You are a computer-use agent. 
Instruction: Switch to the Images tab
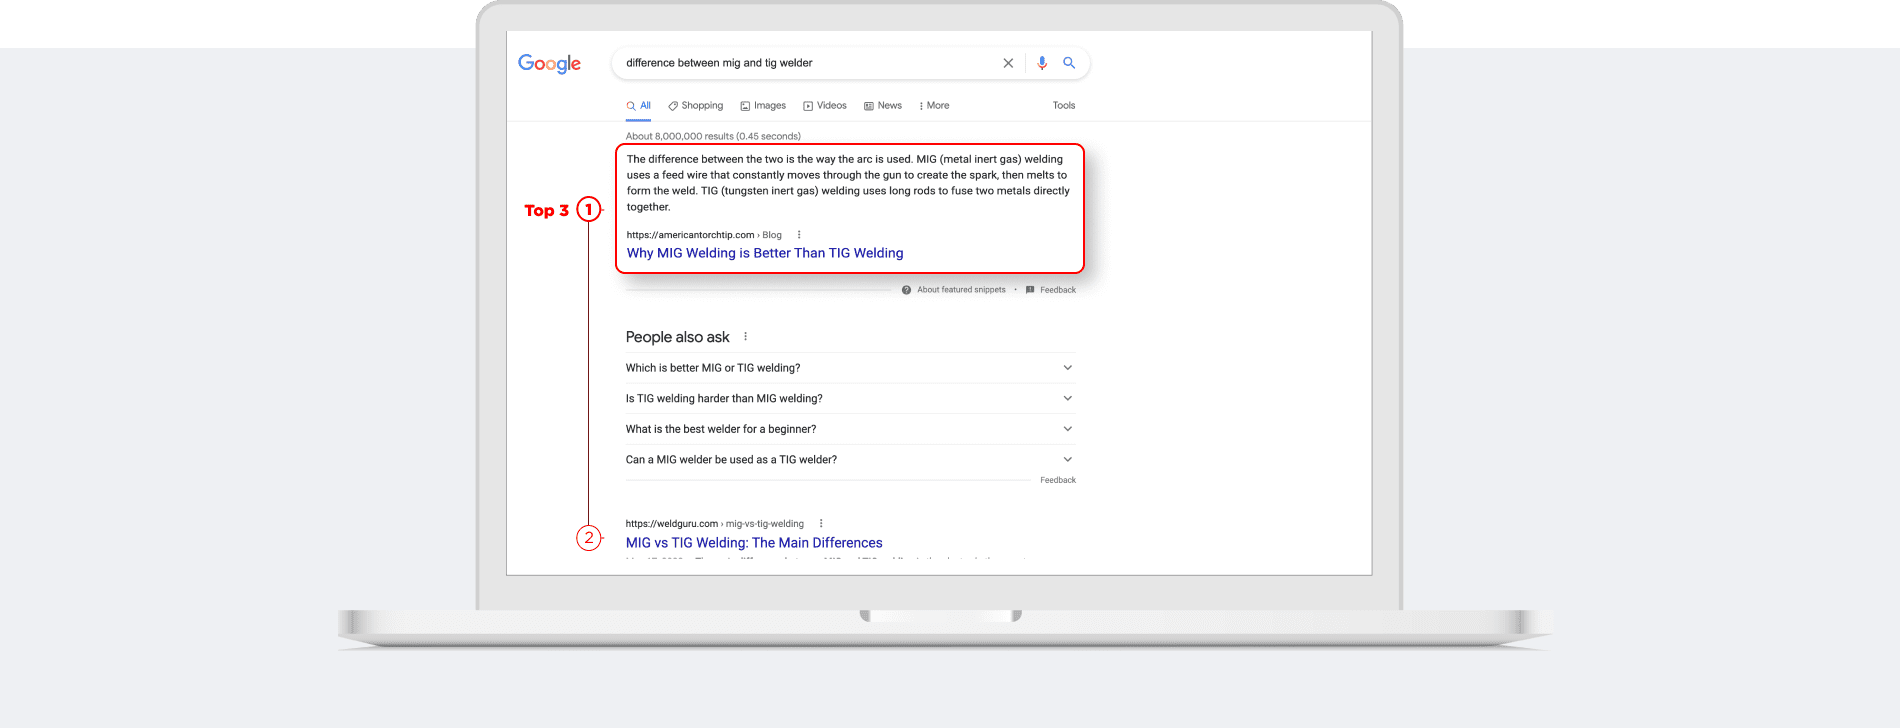(x=763, y=105)
